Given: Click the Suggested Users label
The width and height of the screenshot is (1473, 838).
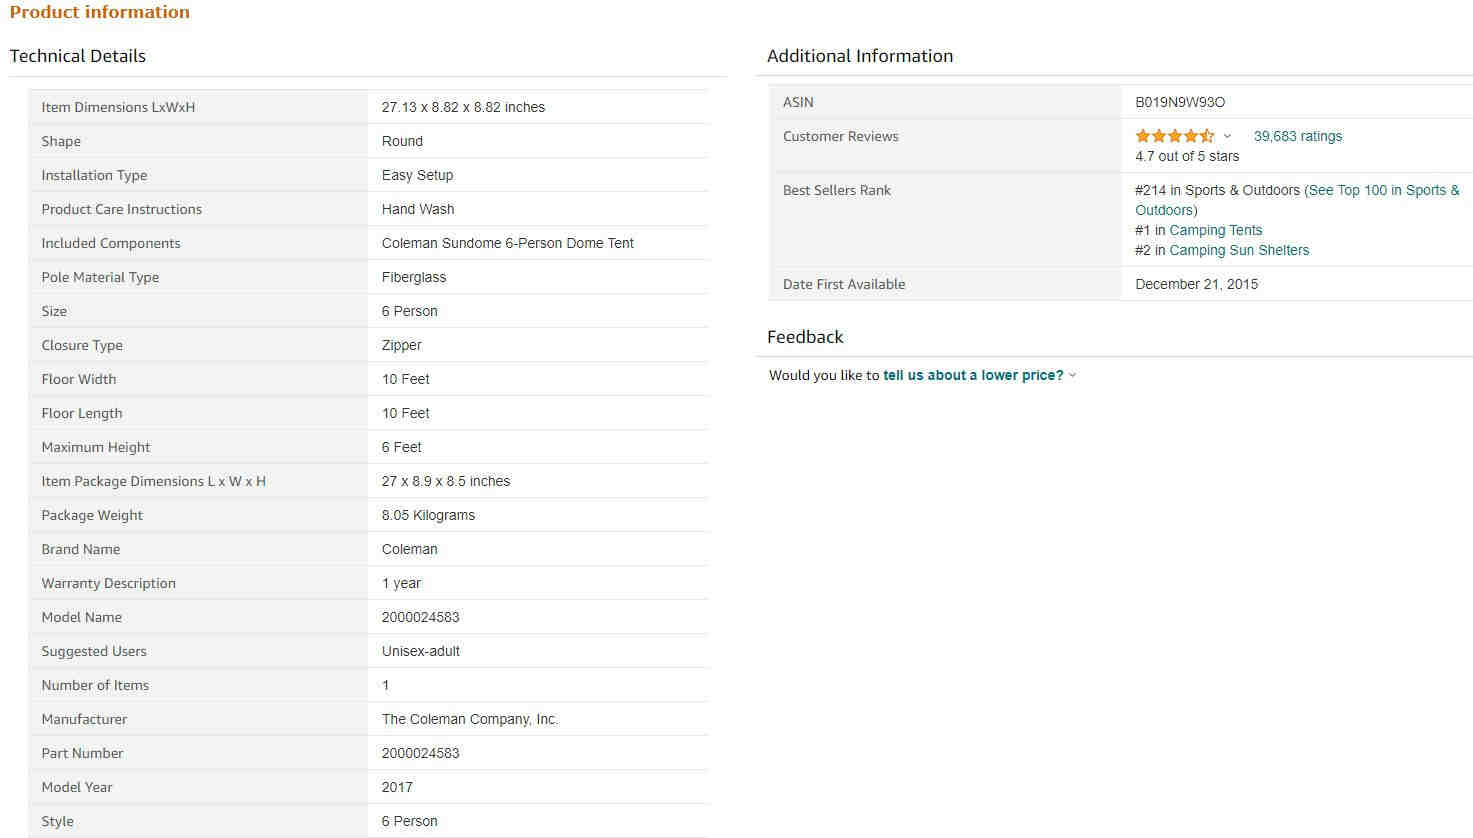Looking at the screenshot, I should point(94,651).
